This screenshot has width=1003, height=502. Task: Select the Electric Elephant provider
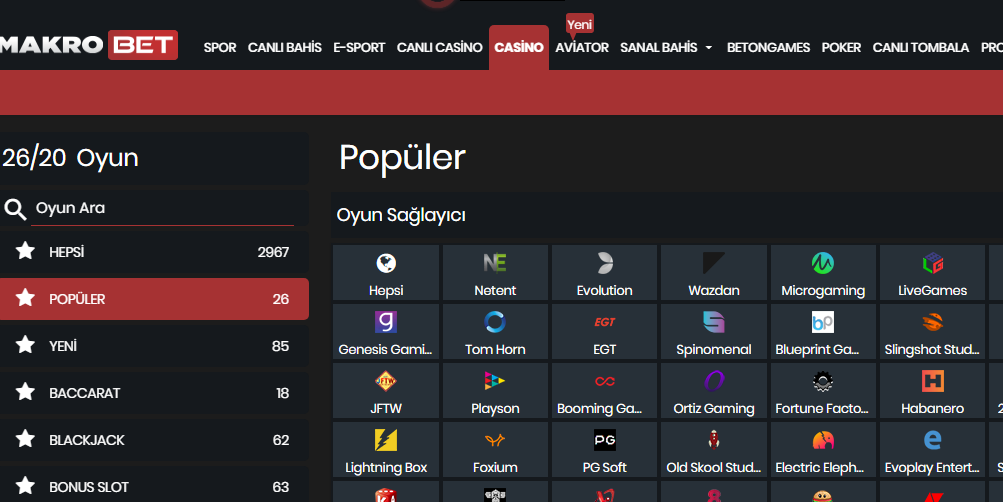pyautogui.click(x=823, y=450)
